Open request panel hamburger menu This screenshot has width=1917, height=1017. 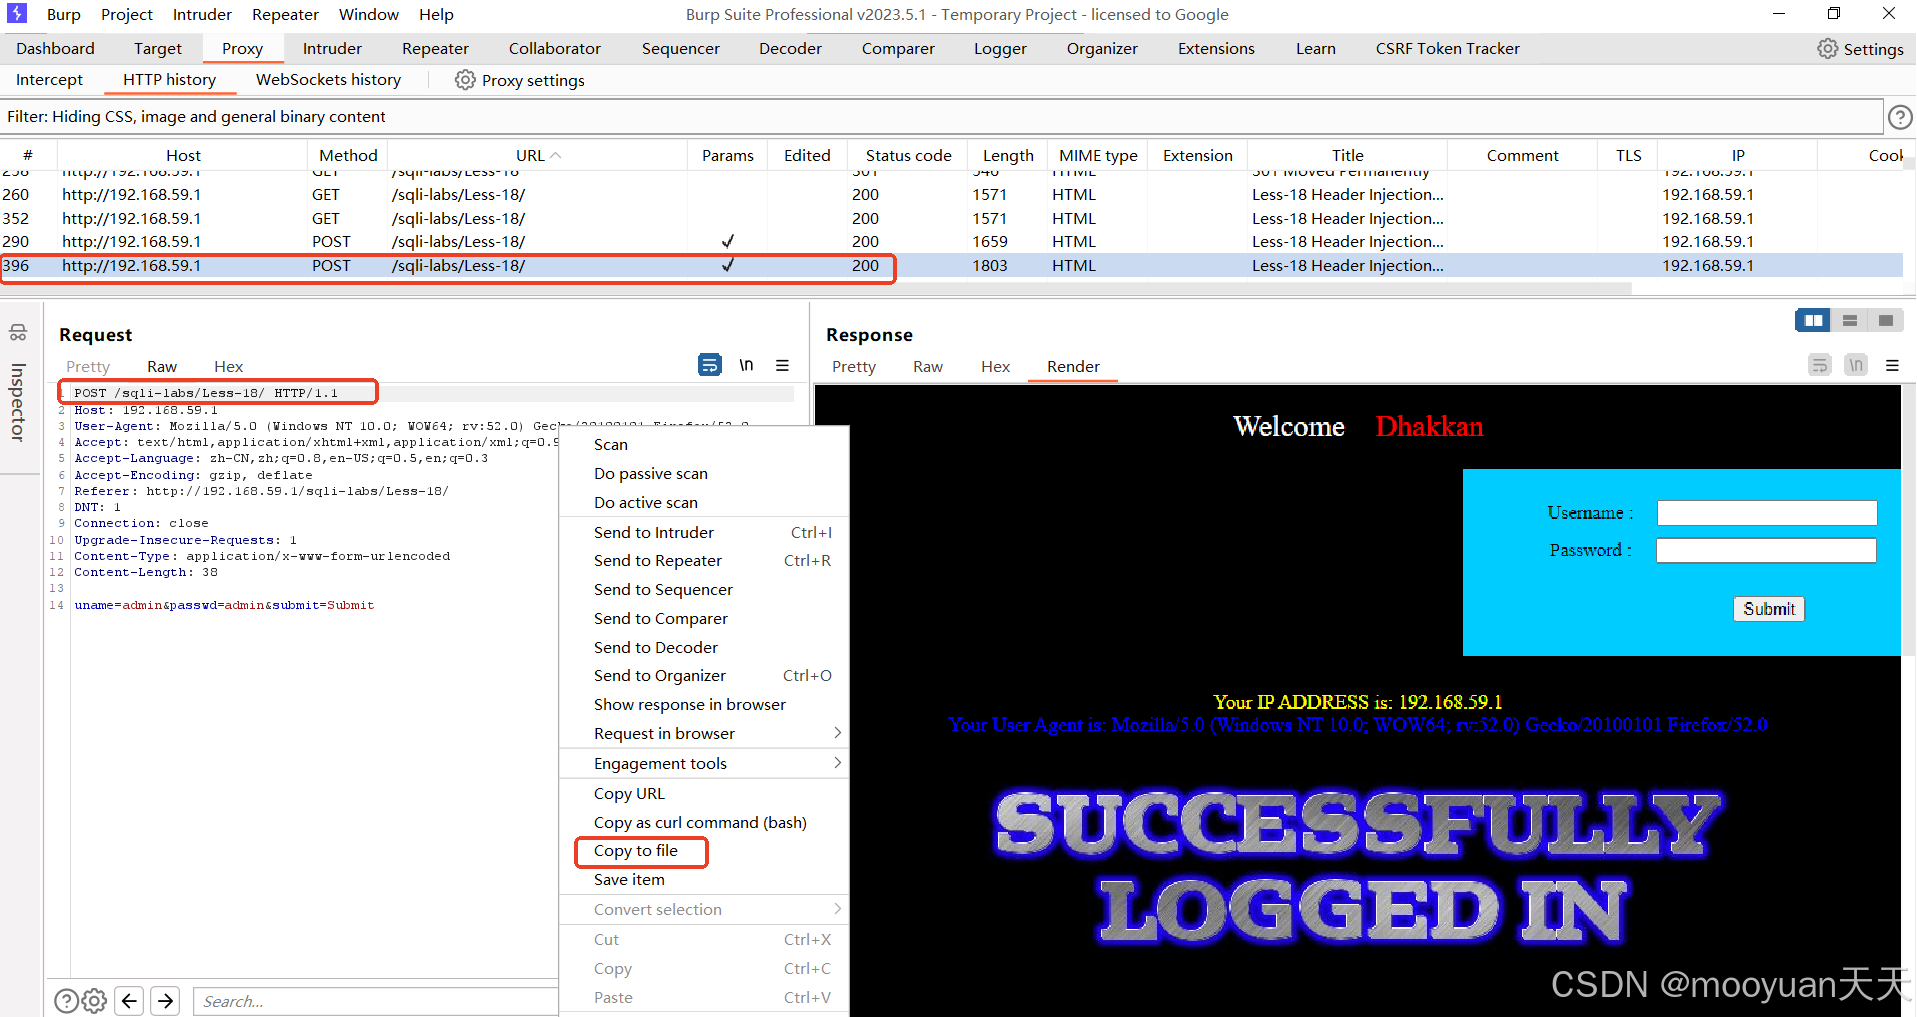click(782, 365)
